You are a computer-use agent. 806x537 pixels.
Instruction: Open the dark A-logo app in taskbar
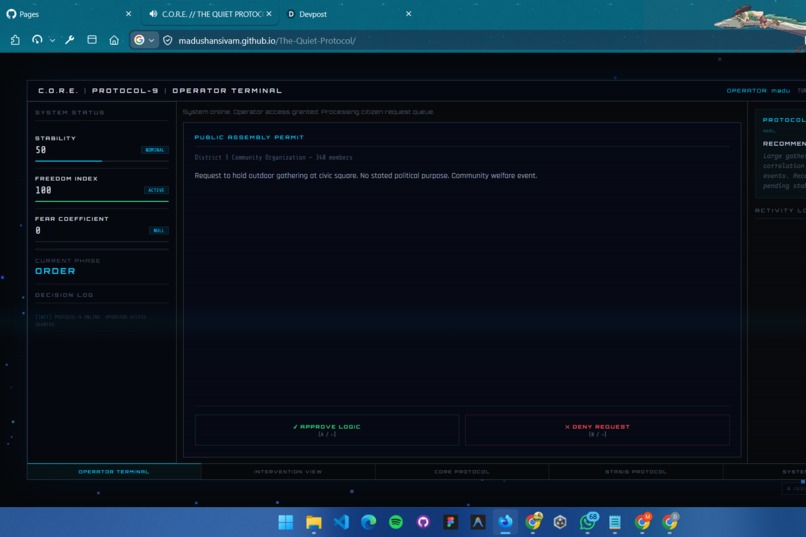coord(478,522)
